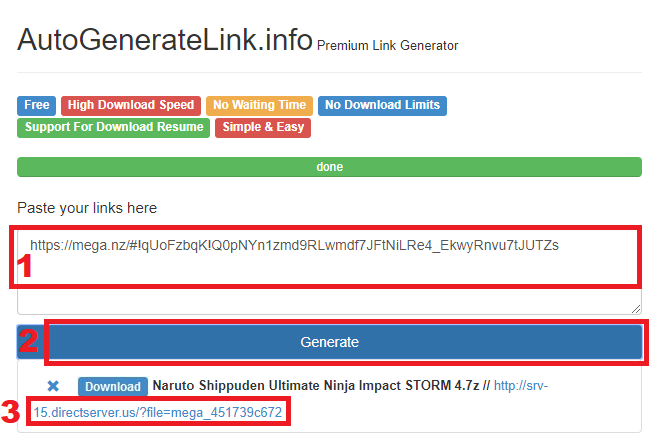The image size is (663, 439).
Task: Click the Paste your links here label
Action: 87,208
